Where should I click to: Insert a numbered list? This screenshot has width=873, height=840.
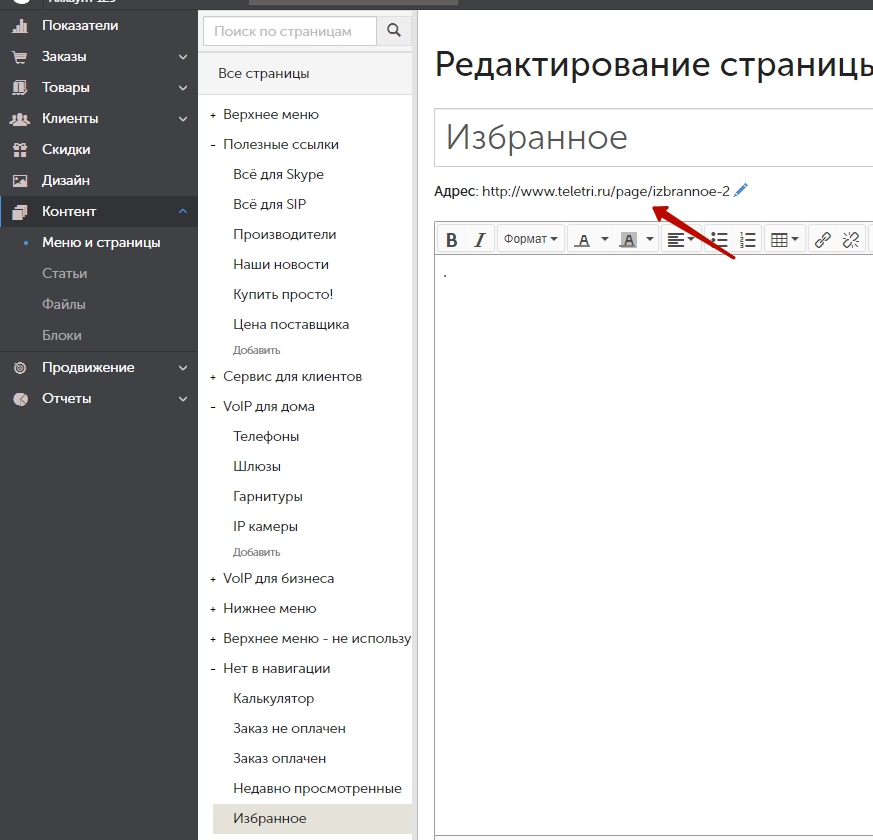pos(747,240)
